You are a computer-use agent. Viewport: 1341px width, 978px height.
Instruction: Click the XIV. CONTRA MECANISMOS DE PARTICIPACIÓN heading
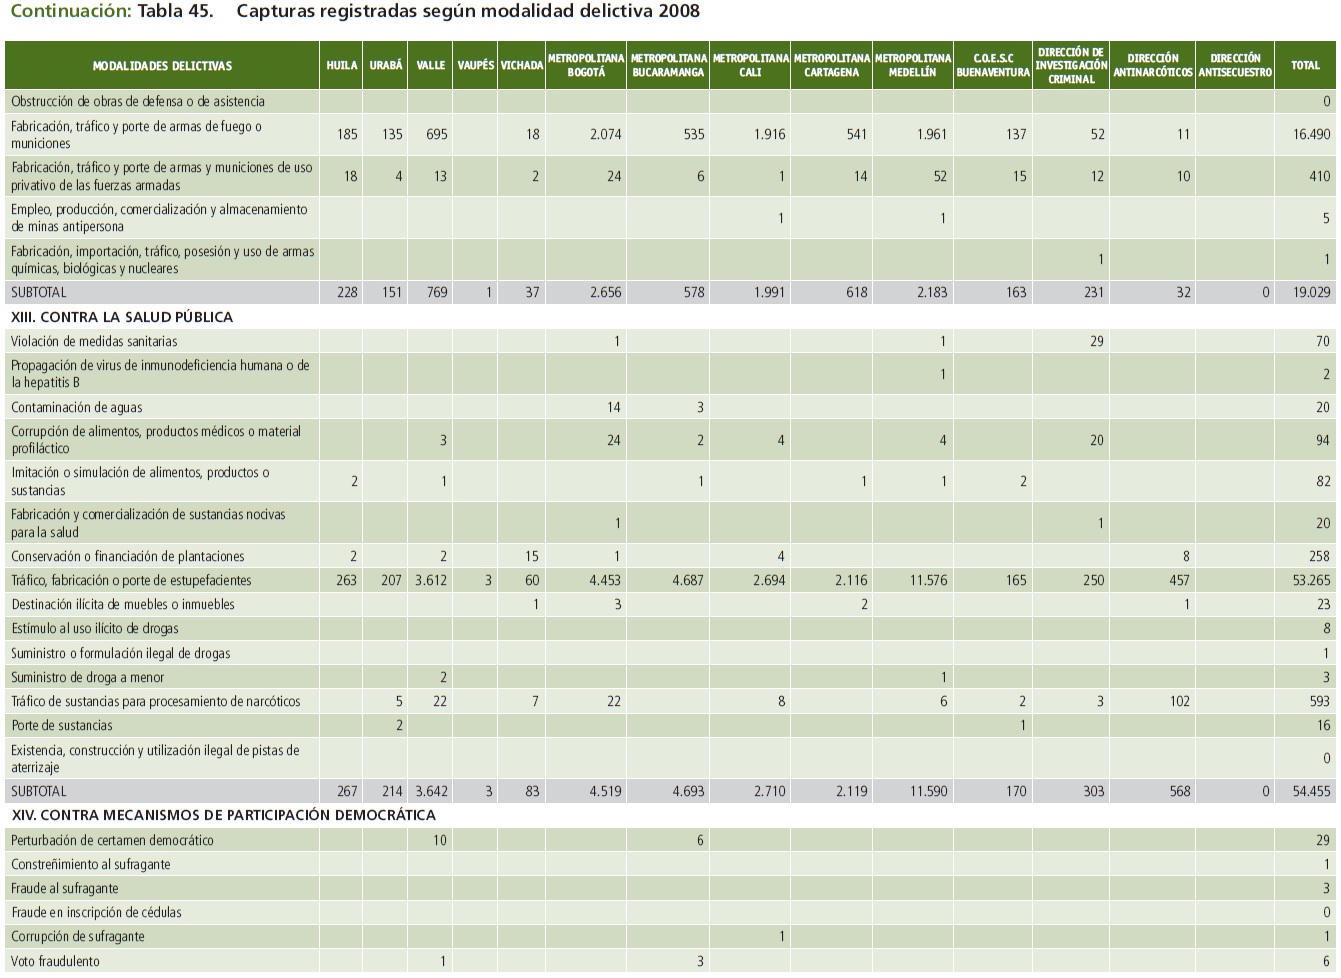pyautogui.click(x=223, y=815)
